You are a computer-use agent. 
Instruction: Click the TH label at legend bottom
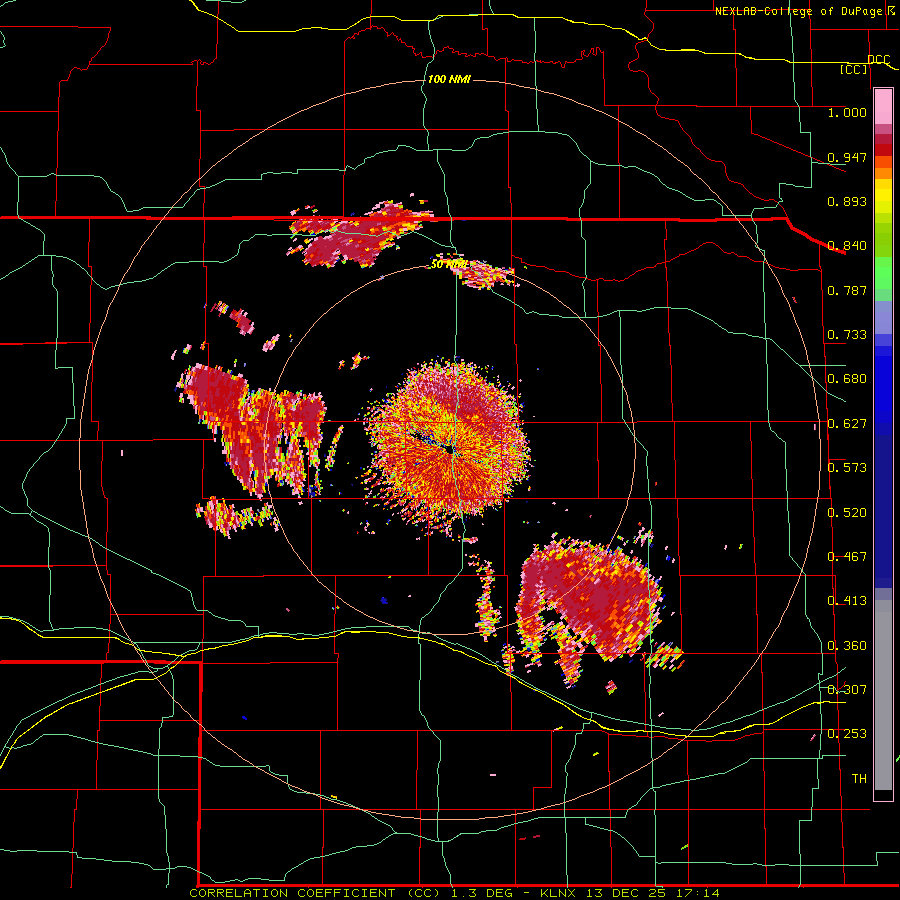tap(859, 779)
